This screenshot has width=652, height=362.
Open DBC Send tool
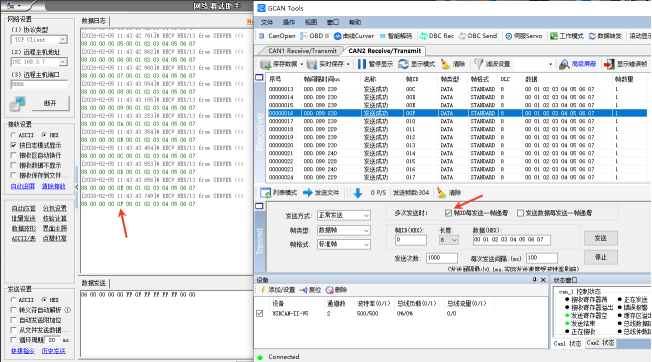[x=478, y=36]
